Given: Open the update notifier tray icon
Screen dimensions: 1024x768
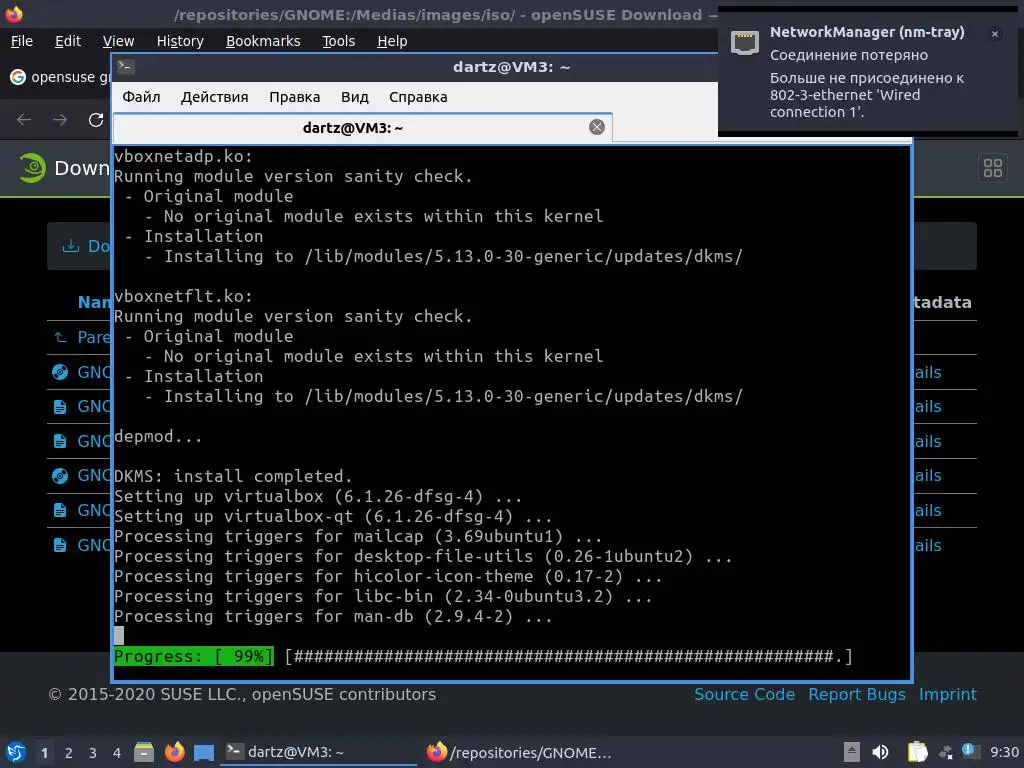Looking at the screenshot, I should coord(970,752).
